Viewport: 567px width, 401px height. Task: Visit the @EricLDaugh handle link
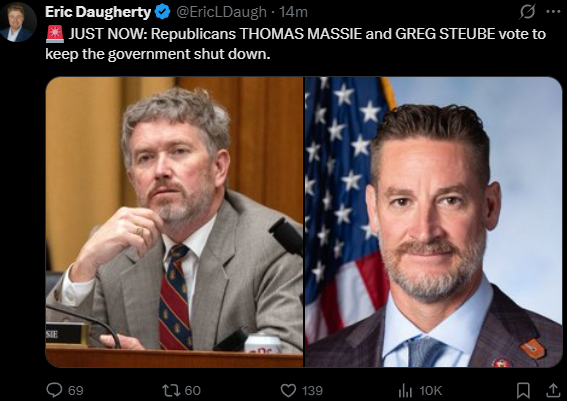point(221,12)
